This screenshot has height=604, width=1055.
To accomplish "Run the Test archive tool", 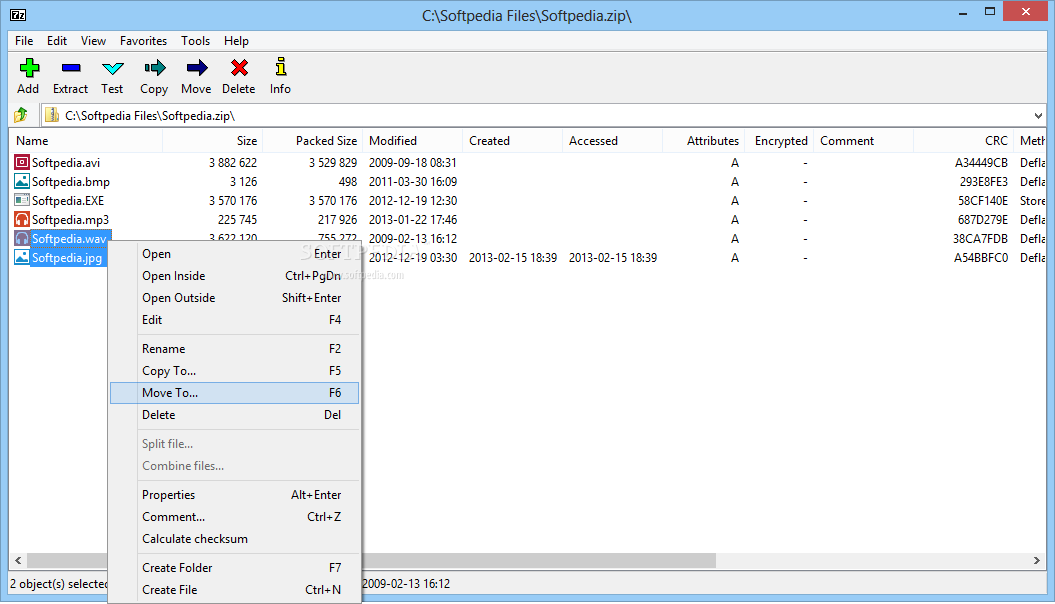I will tap(112, 76).
